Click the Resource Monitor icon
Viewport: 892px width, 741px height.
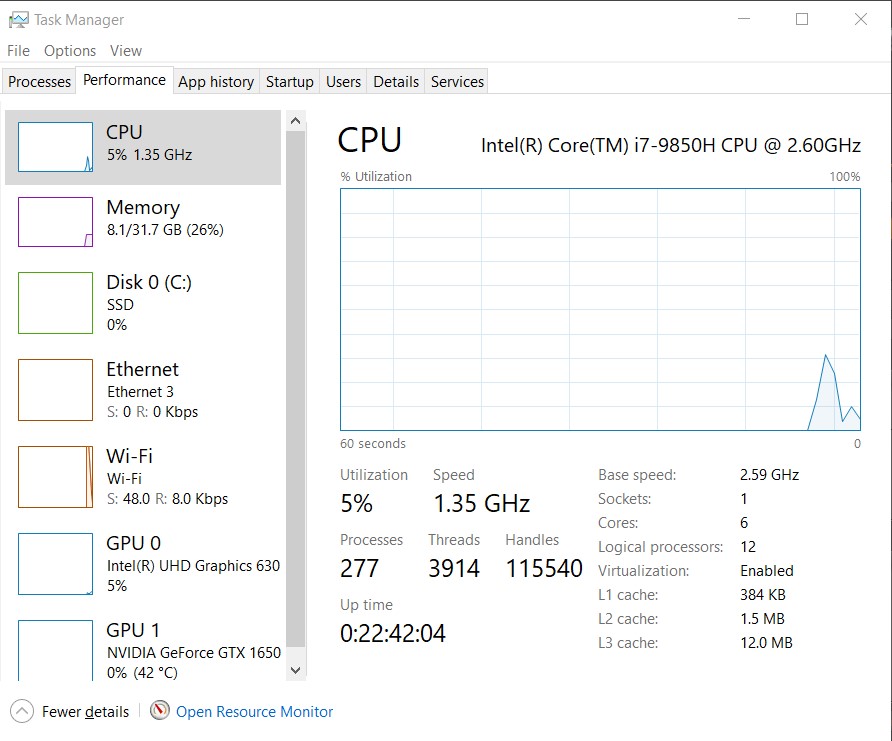(160, 711)
